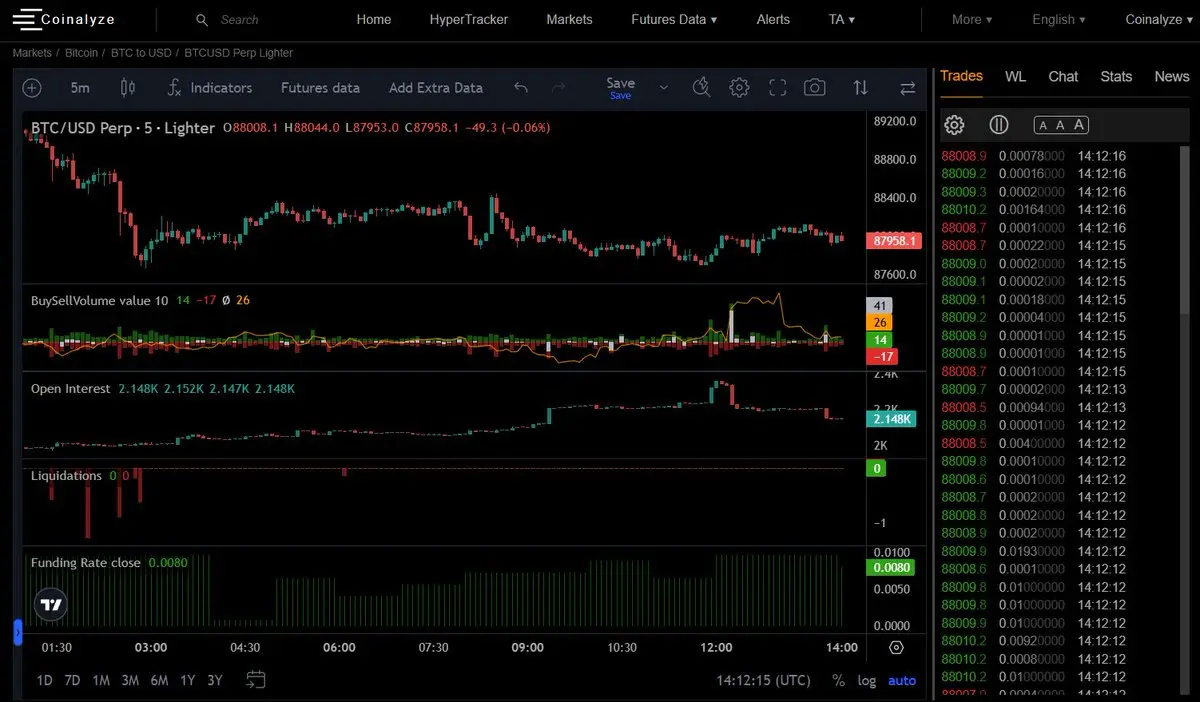Follow the Markets breadcrumb link
Screen dimensions: 1200x702
tap(32, 53)
